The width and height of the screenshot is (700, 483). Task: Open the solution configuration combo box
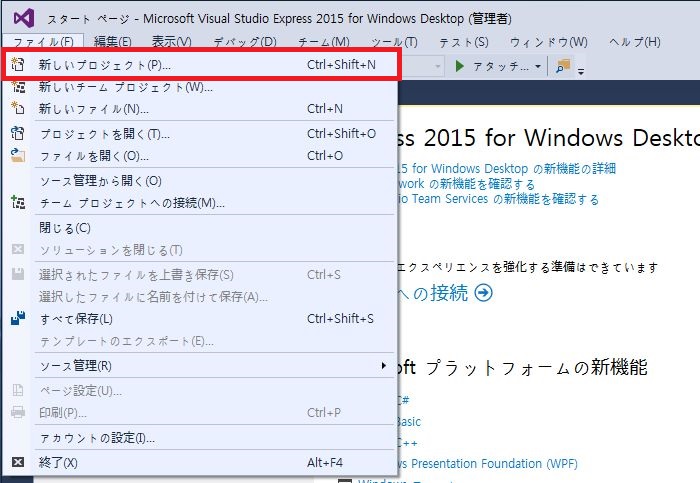pos(422,66)
